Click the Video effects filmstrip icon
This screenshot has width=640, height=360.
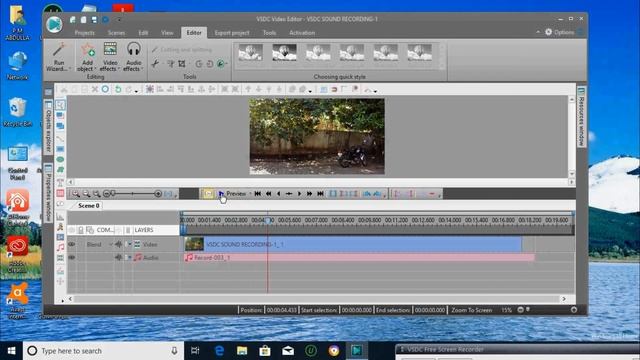(110, 50)
